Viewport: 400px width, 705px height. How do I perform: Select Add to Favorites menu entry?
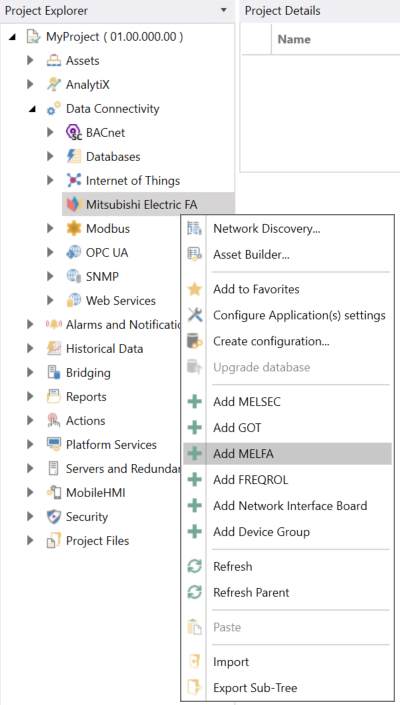pos(288,289)
